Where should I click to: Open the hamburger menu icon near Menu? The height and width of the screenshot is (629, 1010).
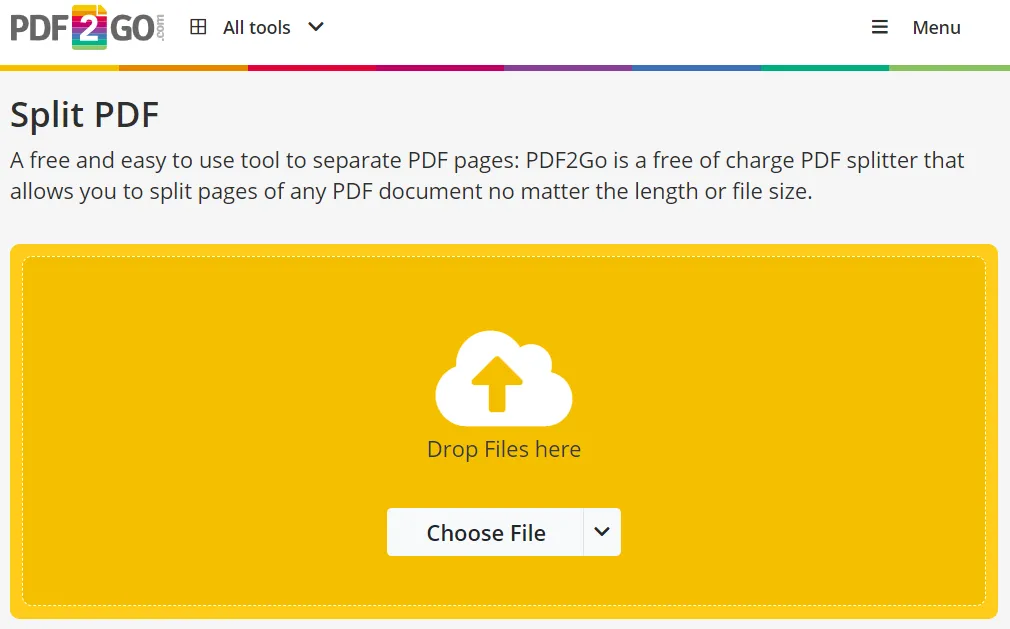pyautogui.click(x=879, y=27)
